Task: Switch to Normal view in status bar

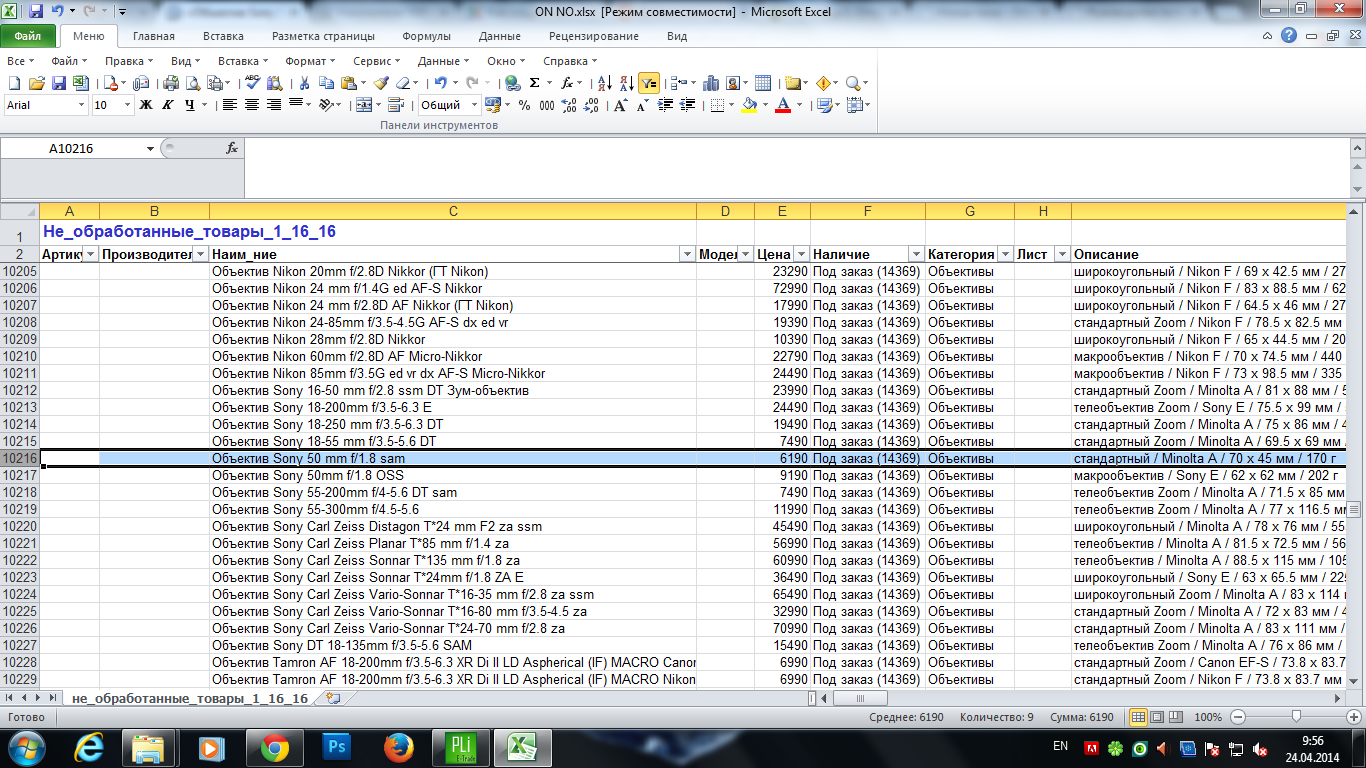Action: click(x=1138, y=717)
